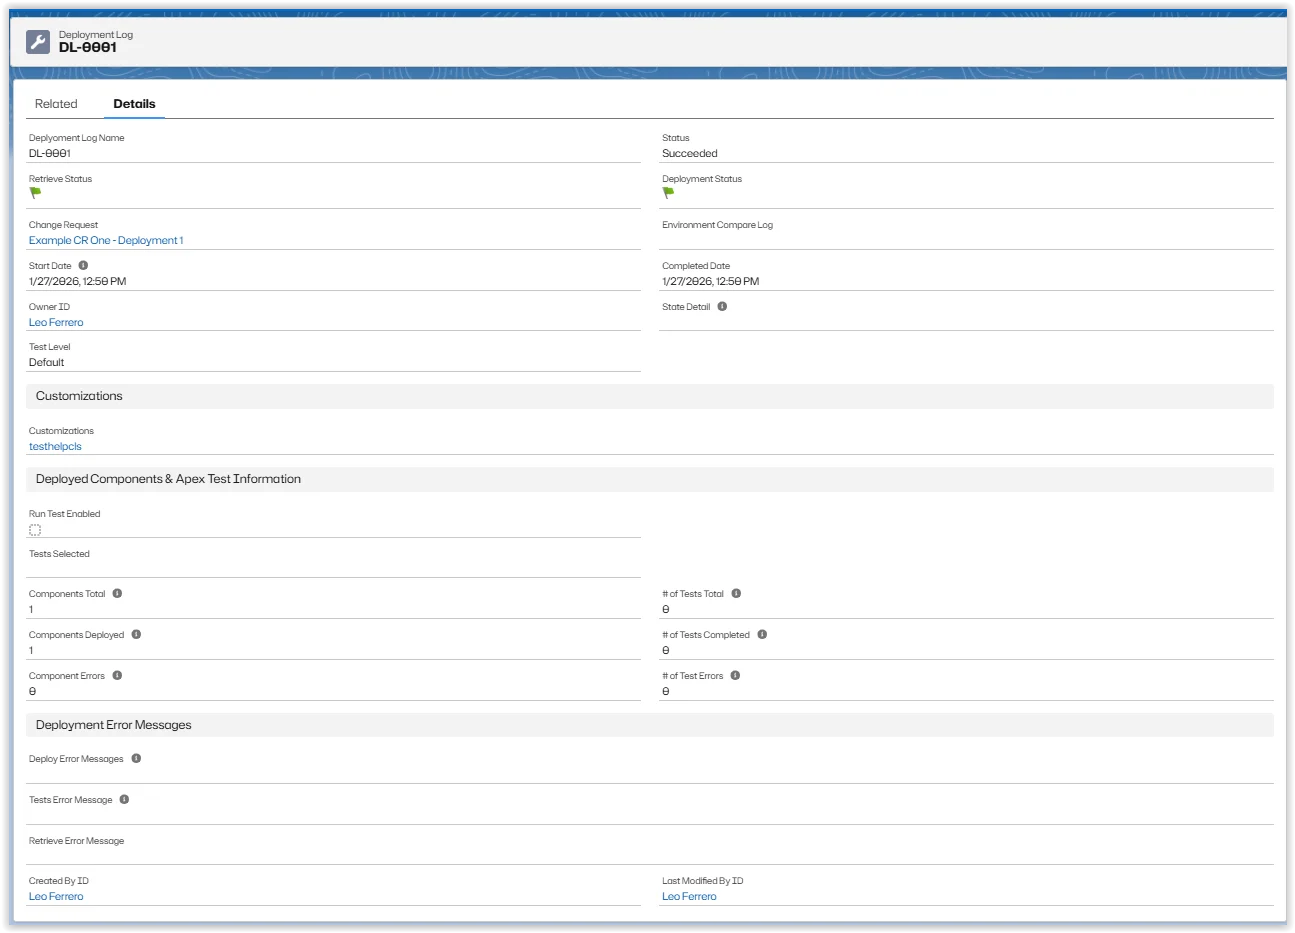Click the # of Tests Total info icon
Screen dimensions: 1295x933
pyautogui.click(x=736, y=593)
